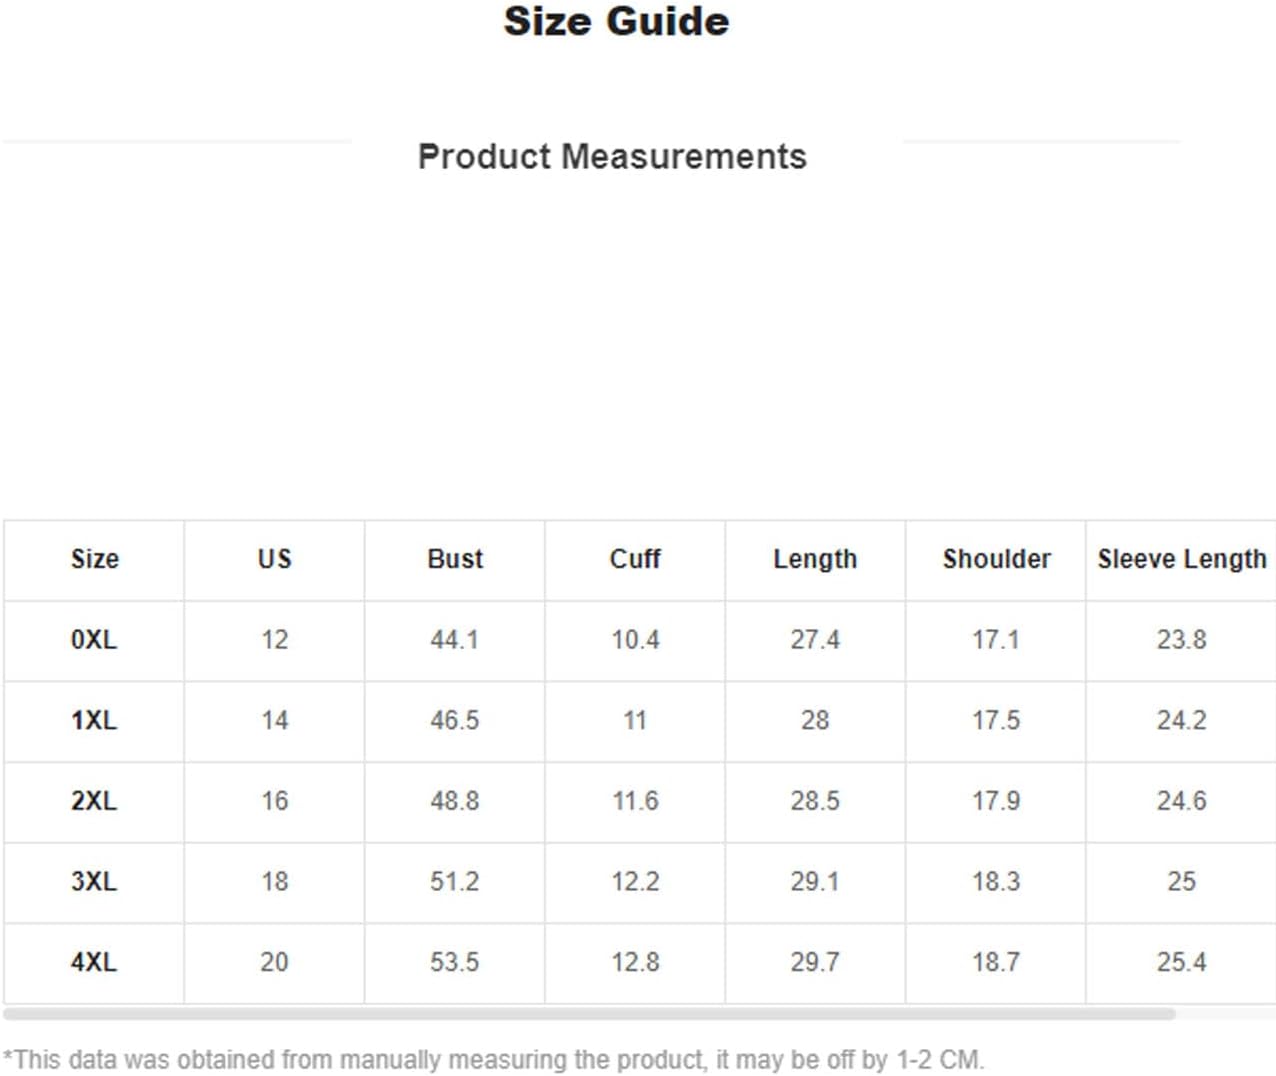Click the 4XL size row label

tap(94, 962)
